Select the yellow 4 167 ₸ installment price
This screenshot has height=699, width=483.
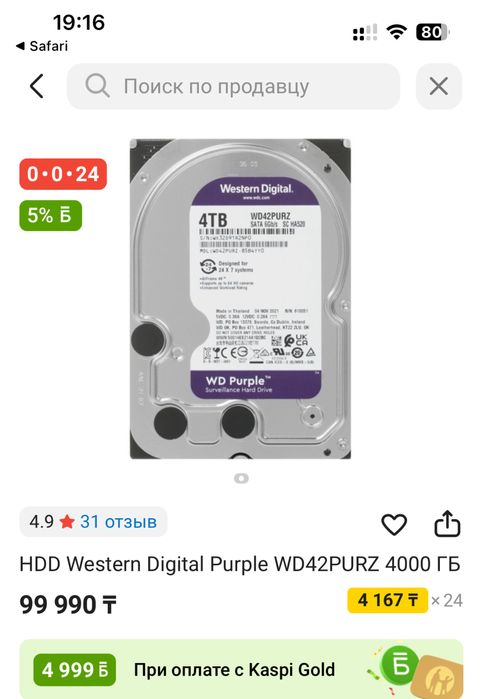tap(388, 600)
